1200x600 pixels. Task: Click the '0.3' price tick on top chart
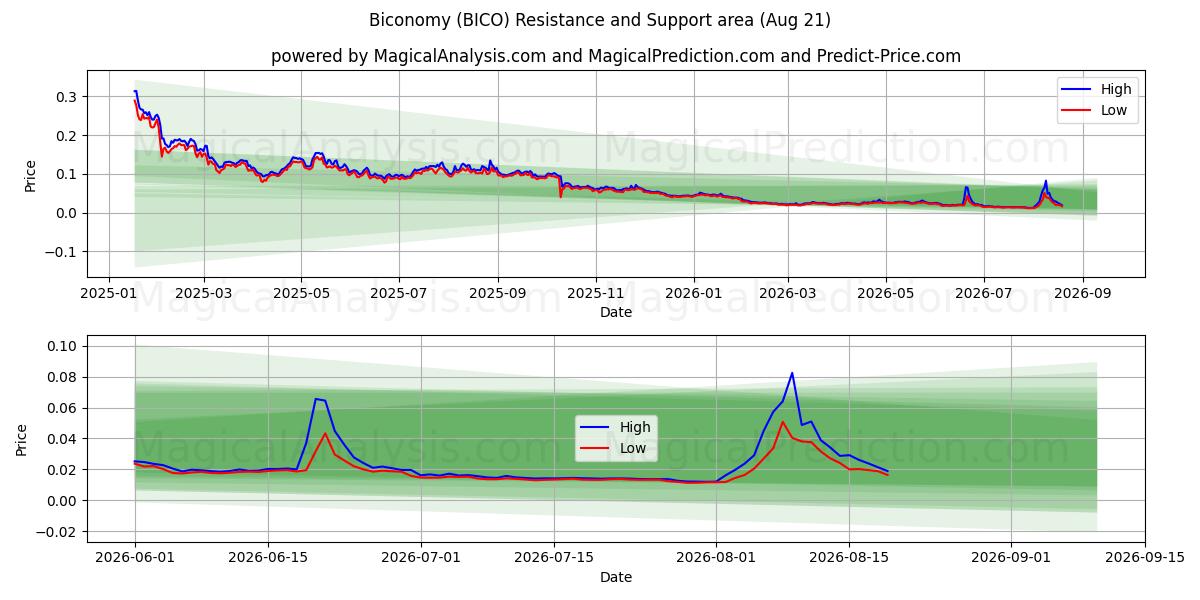pyautogui.click(x=69, y=97)
